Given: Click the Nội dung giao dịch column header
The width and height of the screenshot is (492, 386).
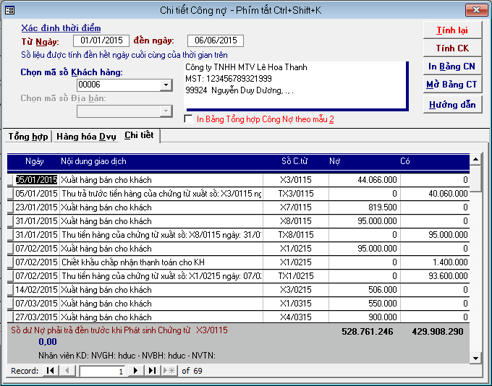Looking at the screenshot, I should pyautogui.click(x=93, y=161).
